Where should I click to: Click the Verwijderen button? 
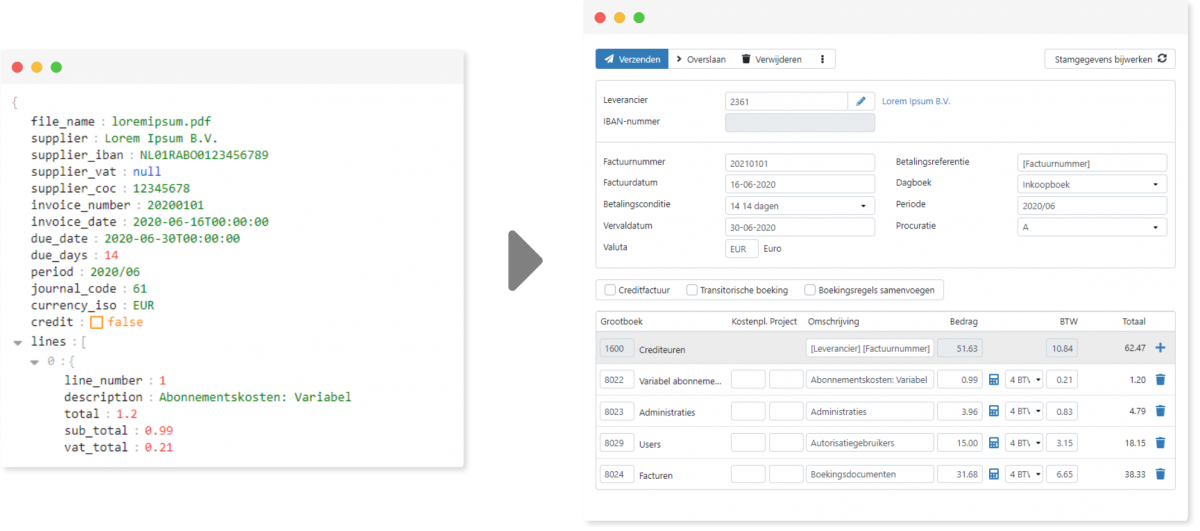[772, 59]
